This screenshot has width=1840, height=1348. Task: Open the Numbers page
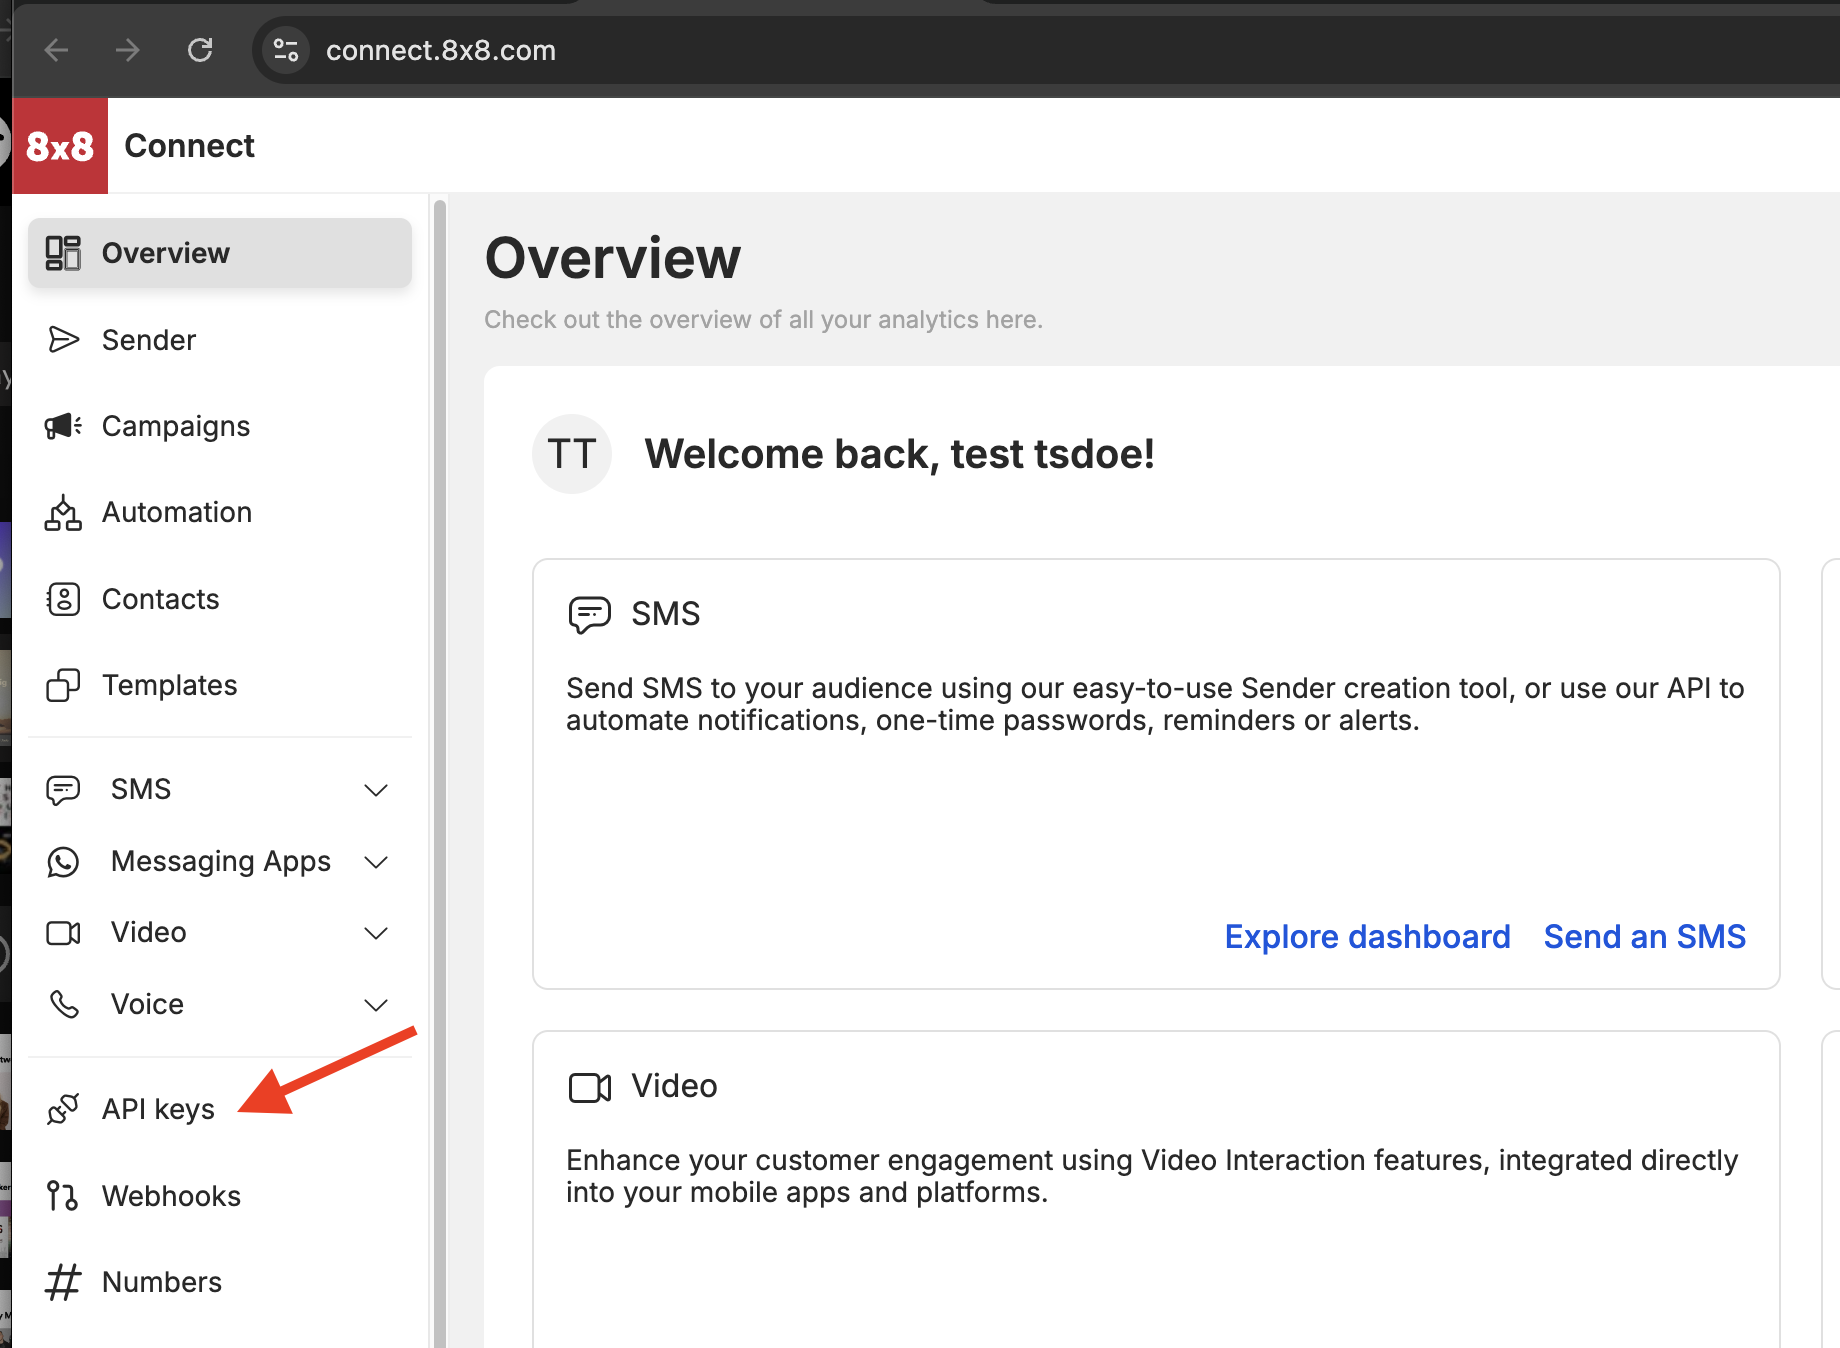coord(220,1282)
